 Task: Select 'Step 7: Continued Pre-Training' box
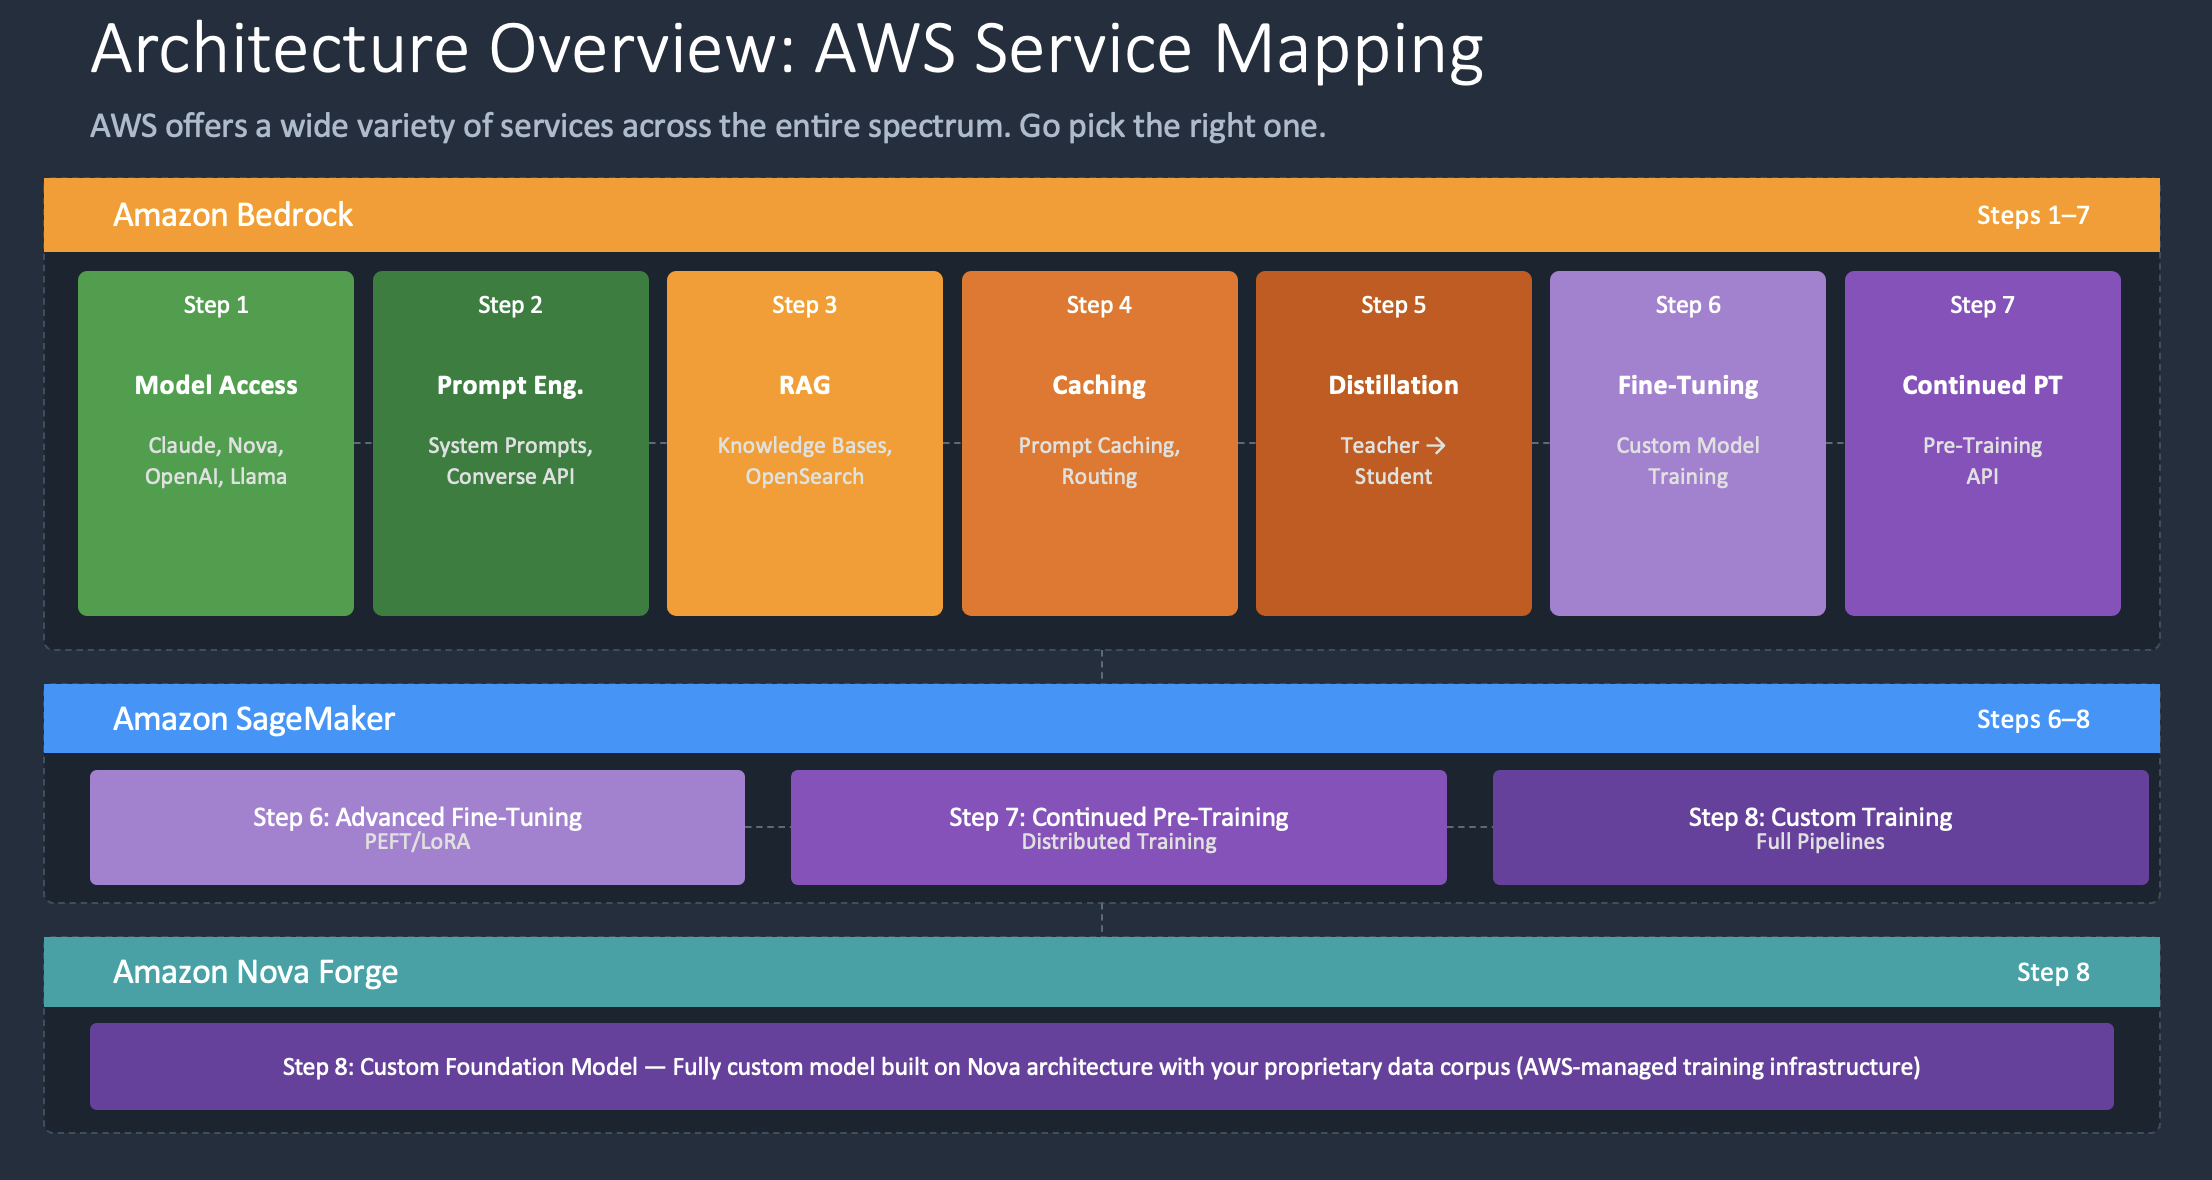[1119, 827]
